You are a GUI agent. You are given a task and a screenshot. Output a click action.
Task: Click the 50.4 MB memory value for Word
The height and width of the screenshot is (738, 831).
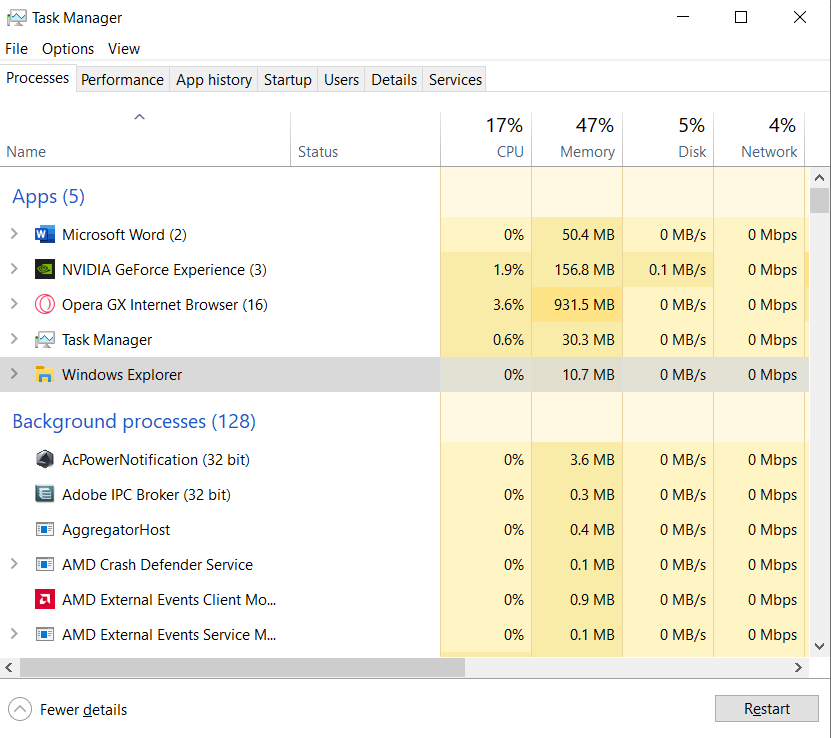(588, 235)
